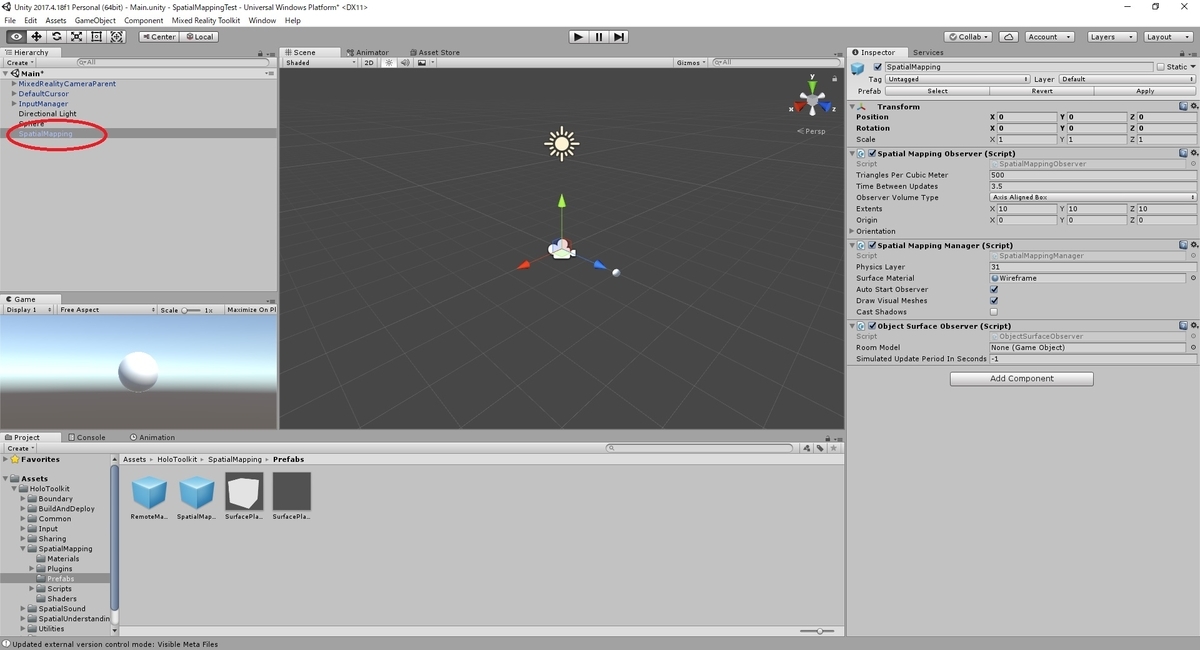The width and height of the screenshot is (1200, 650).
Task: Uncheck Auto Start Observer
Action: 994,289
